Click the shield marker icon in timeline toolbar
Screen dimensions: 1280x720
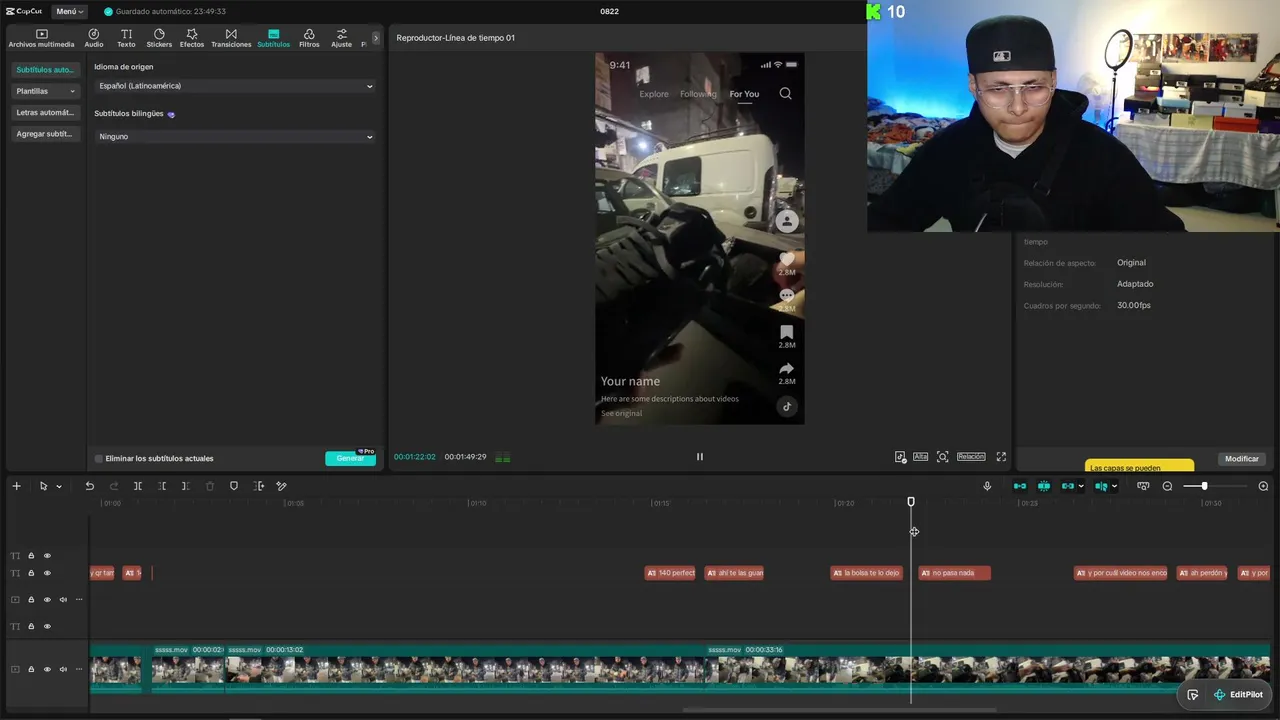(x=234, y=486)
